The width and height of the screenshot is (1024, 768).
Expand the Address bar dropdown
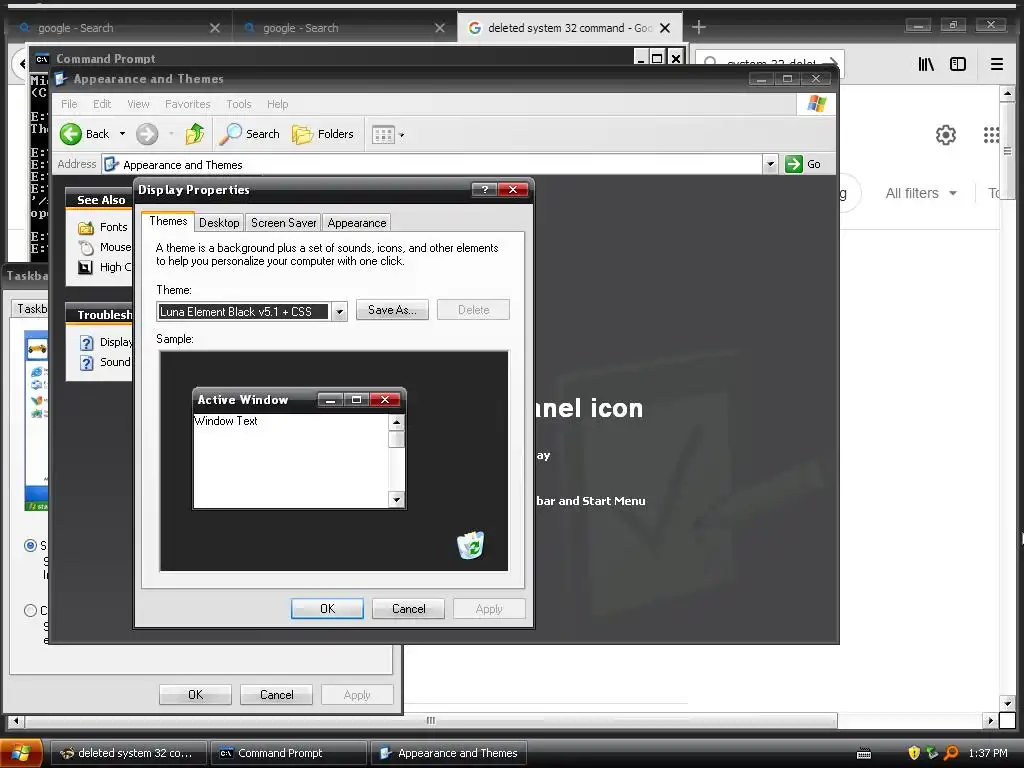pyautogui.click(x=770, y=164)
